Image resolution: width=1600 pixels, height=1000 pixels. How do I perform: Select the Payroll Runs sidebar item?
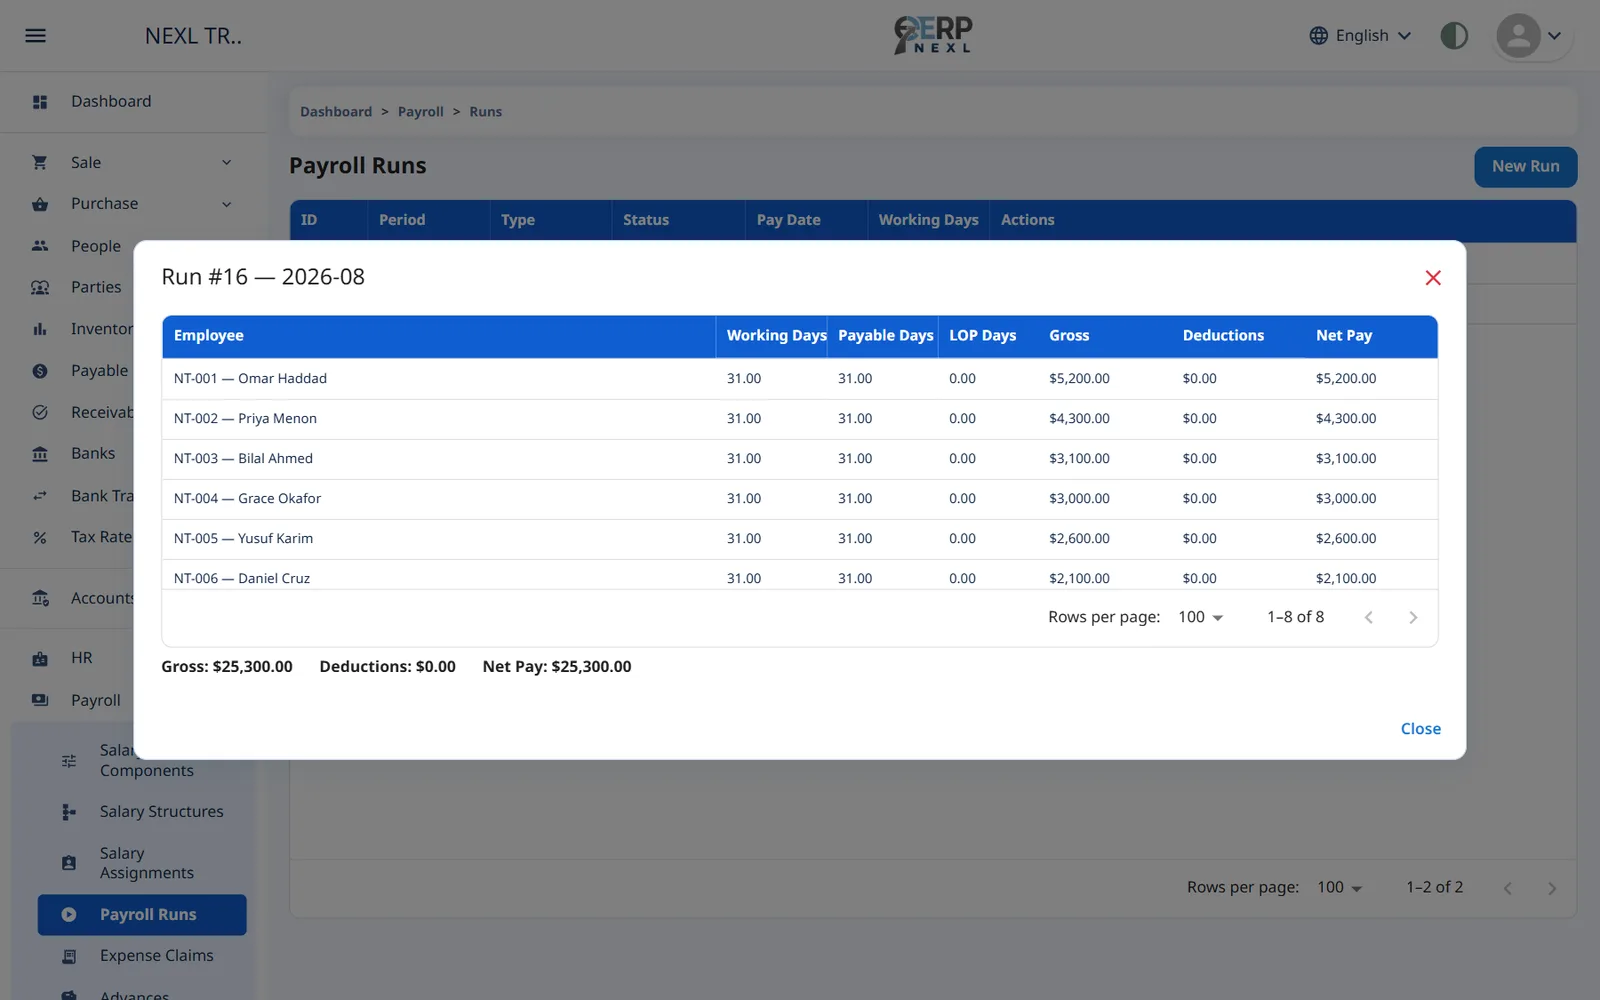(142, 915)
